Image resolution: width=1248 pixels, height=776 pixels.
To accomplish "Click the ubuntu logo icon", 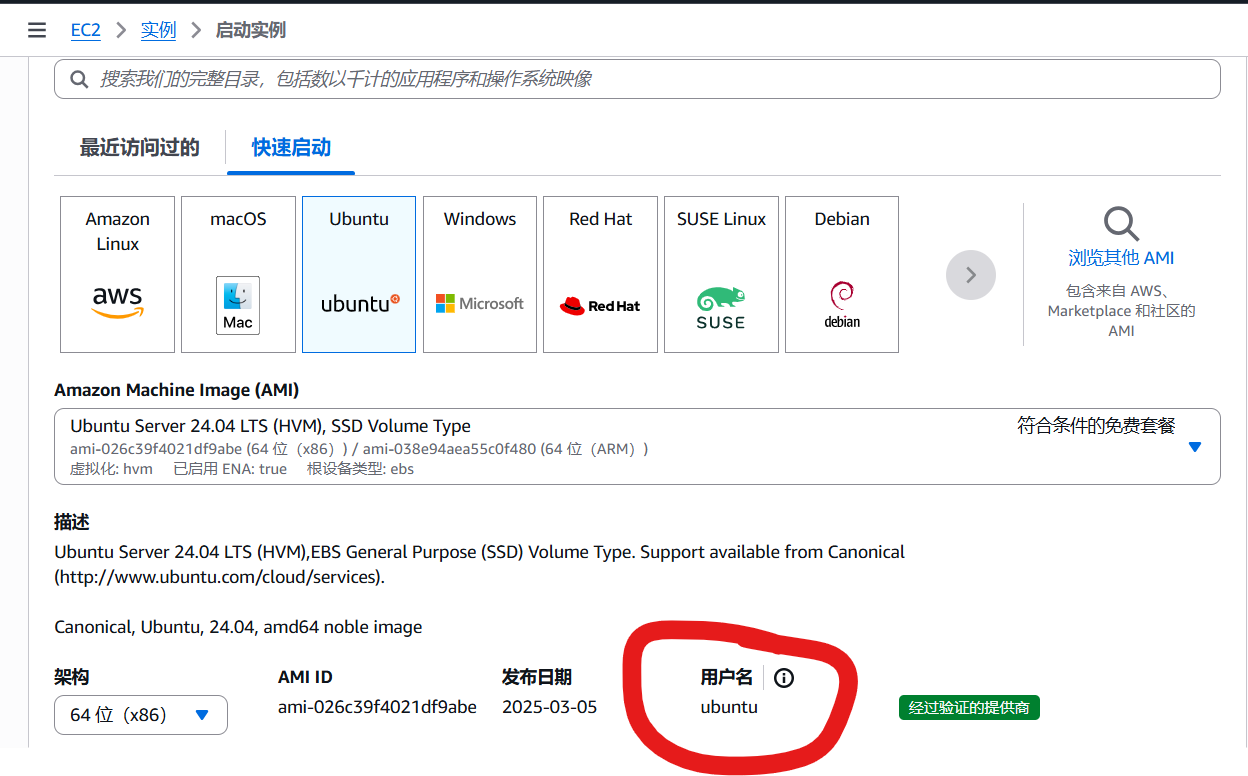I will coord(360,303).
